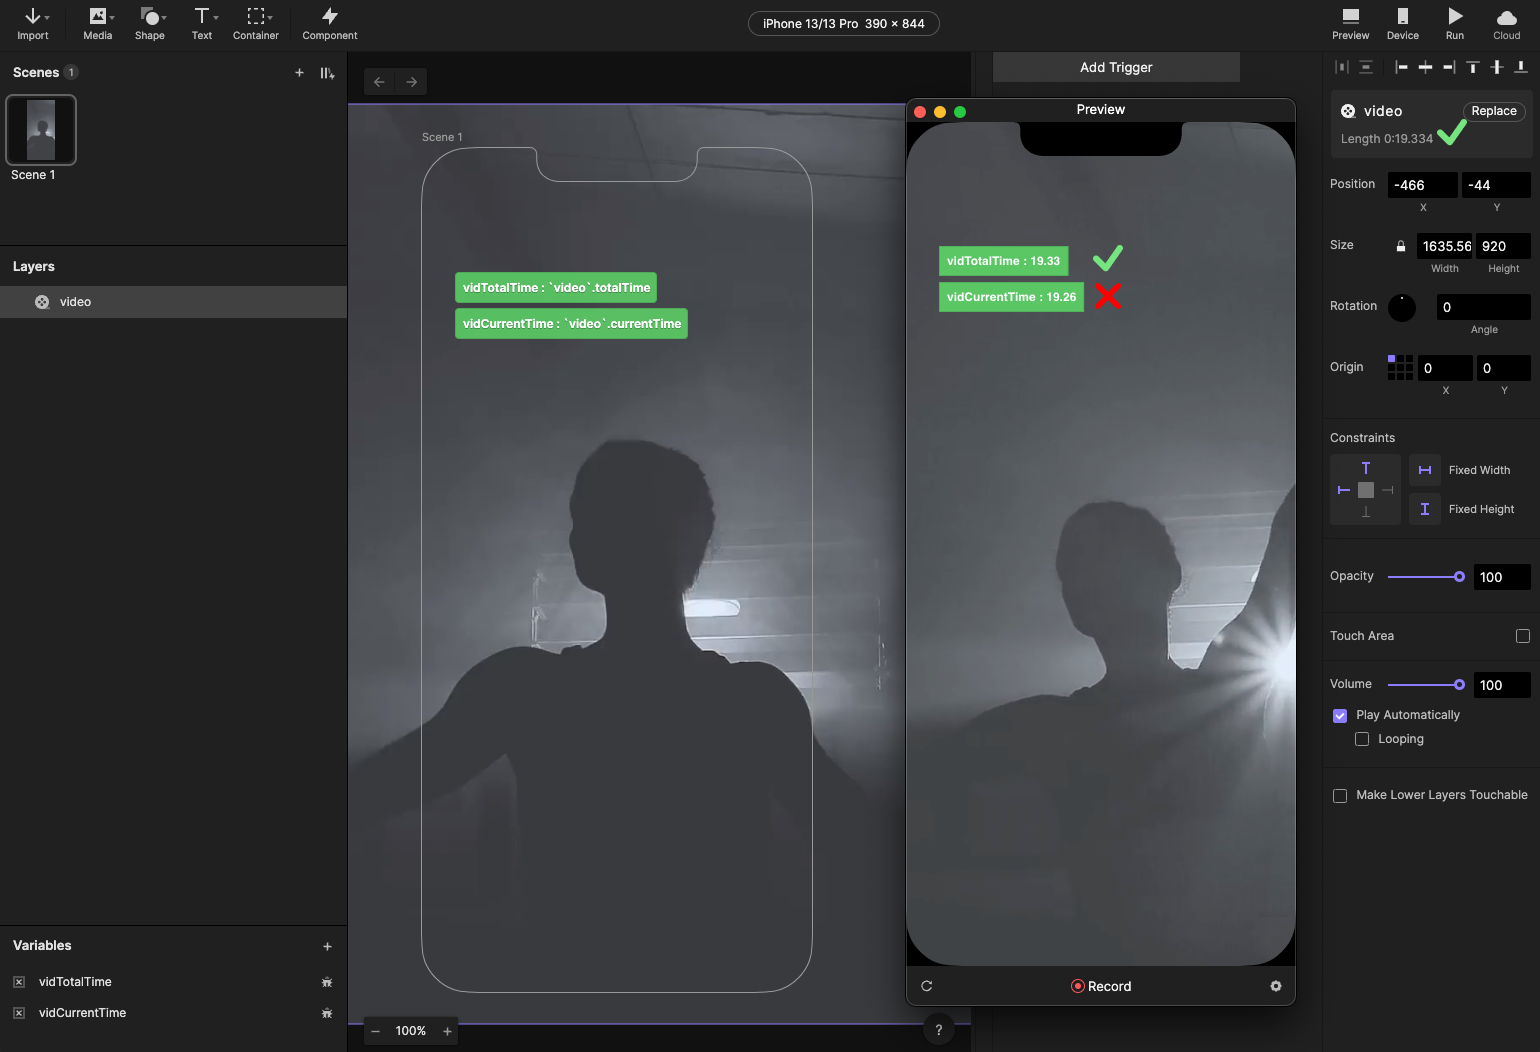The image size is (1540, 1052).
Task: Zoom out of the canvas
Action: [375, 1031]
